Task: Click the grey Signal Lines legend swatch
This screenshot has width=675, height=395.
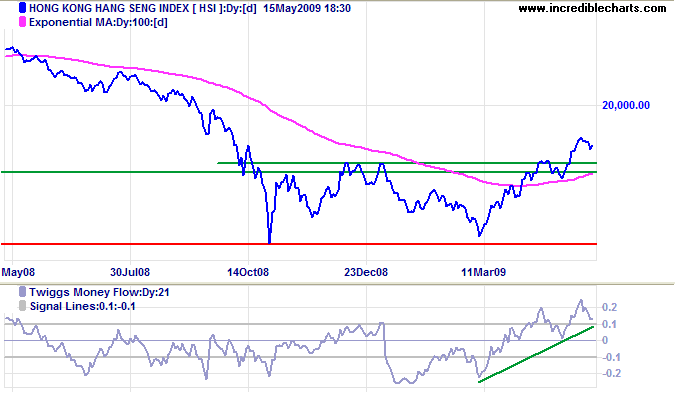Action: coord(22,306)
